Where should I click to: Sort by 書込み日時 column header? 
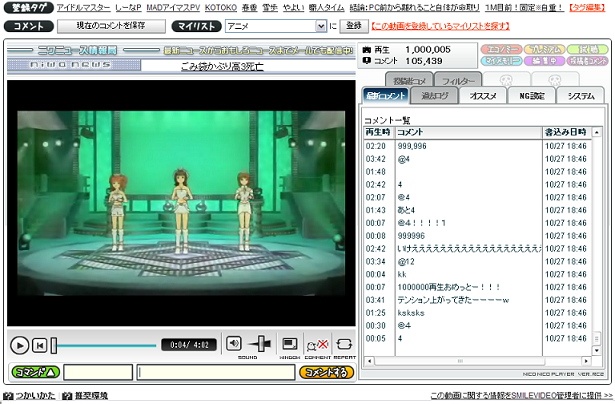pos(567,132)
